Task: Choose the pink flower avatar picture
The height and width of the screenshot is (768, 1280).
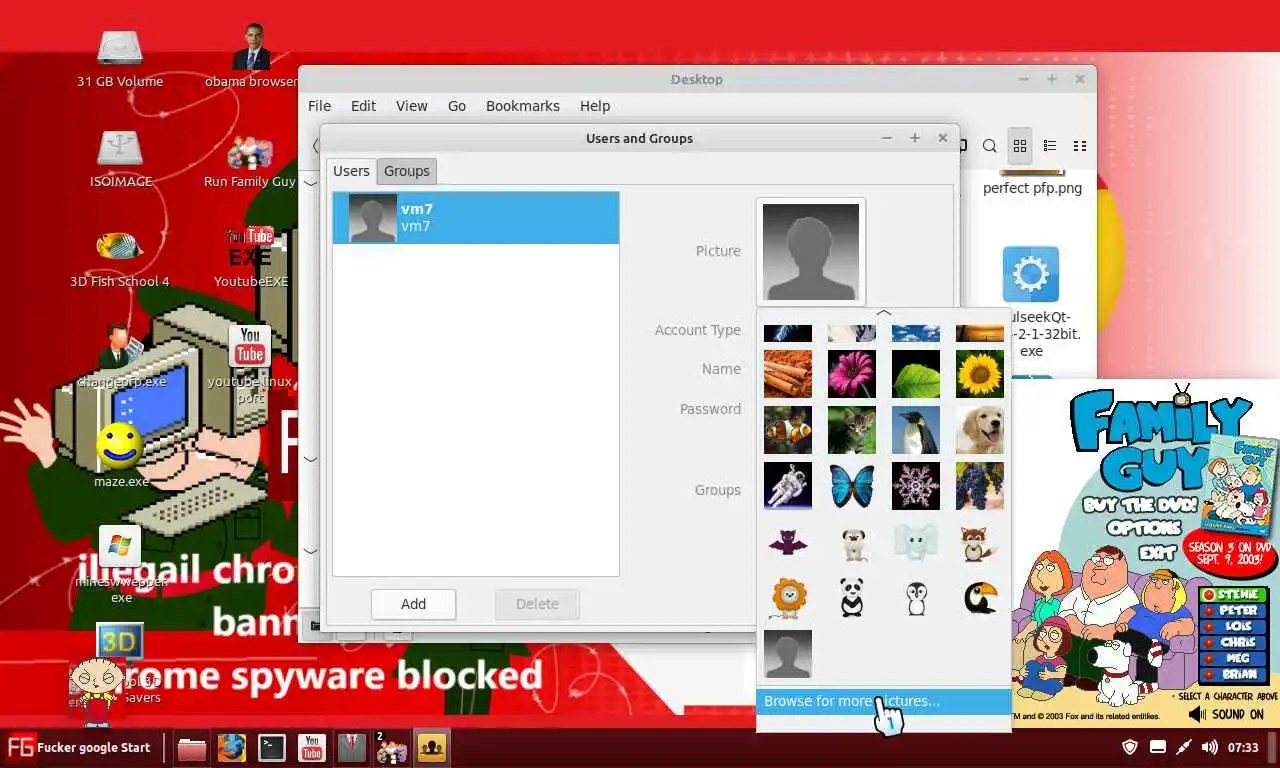Action: [852, 374]
